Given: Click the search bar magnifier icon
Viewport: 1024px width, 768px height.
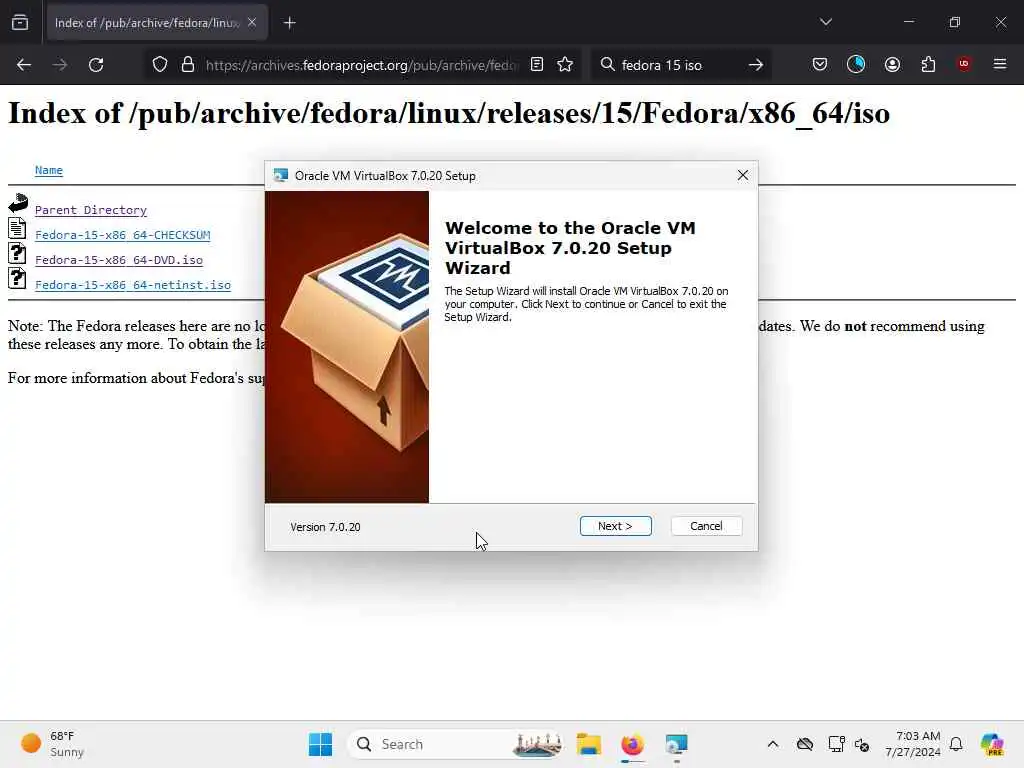Looking at the screenshot, I should point(607,64).
